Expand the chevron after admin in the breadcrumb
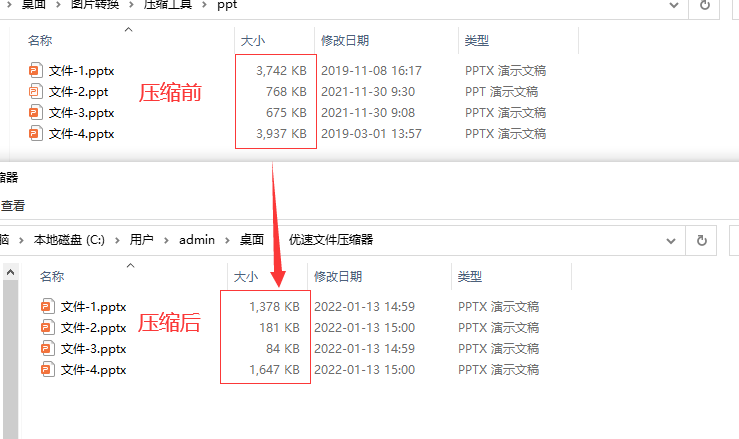The image size is (739, 439). [227, 240]
